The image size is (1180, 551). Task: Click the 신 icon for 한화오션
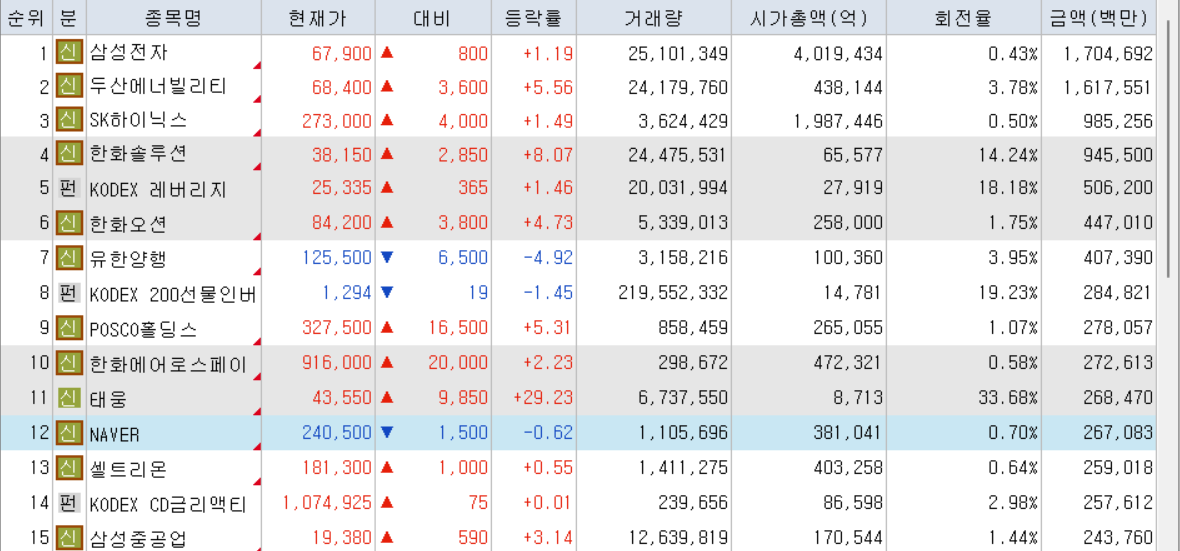click(70, 223)
